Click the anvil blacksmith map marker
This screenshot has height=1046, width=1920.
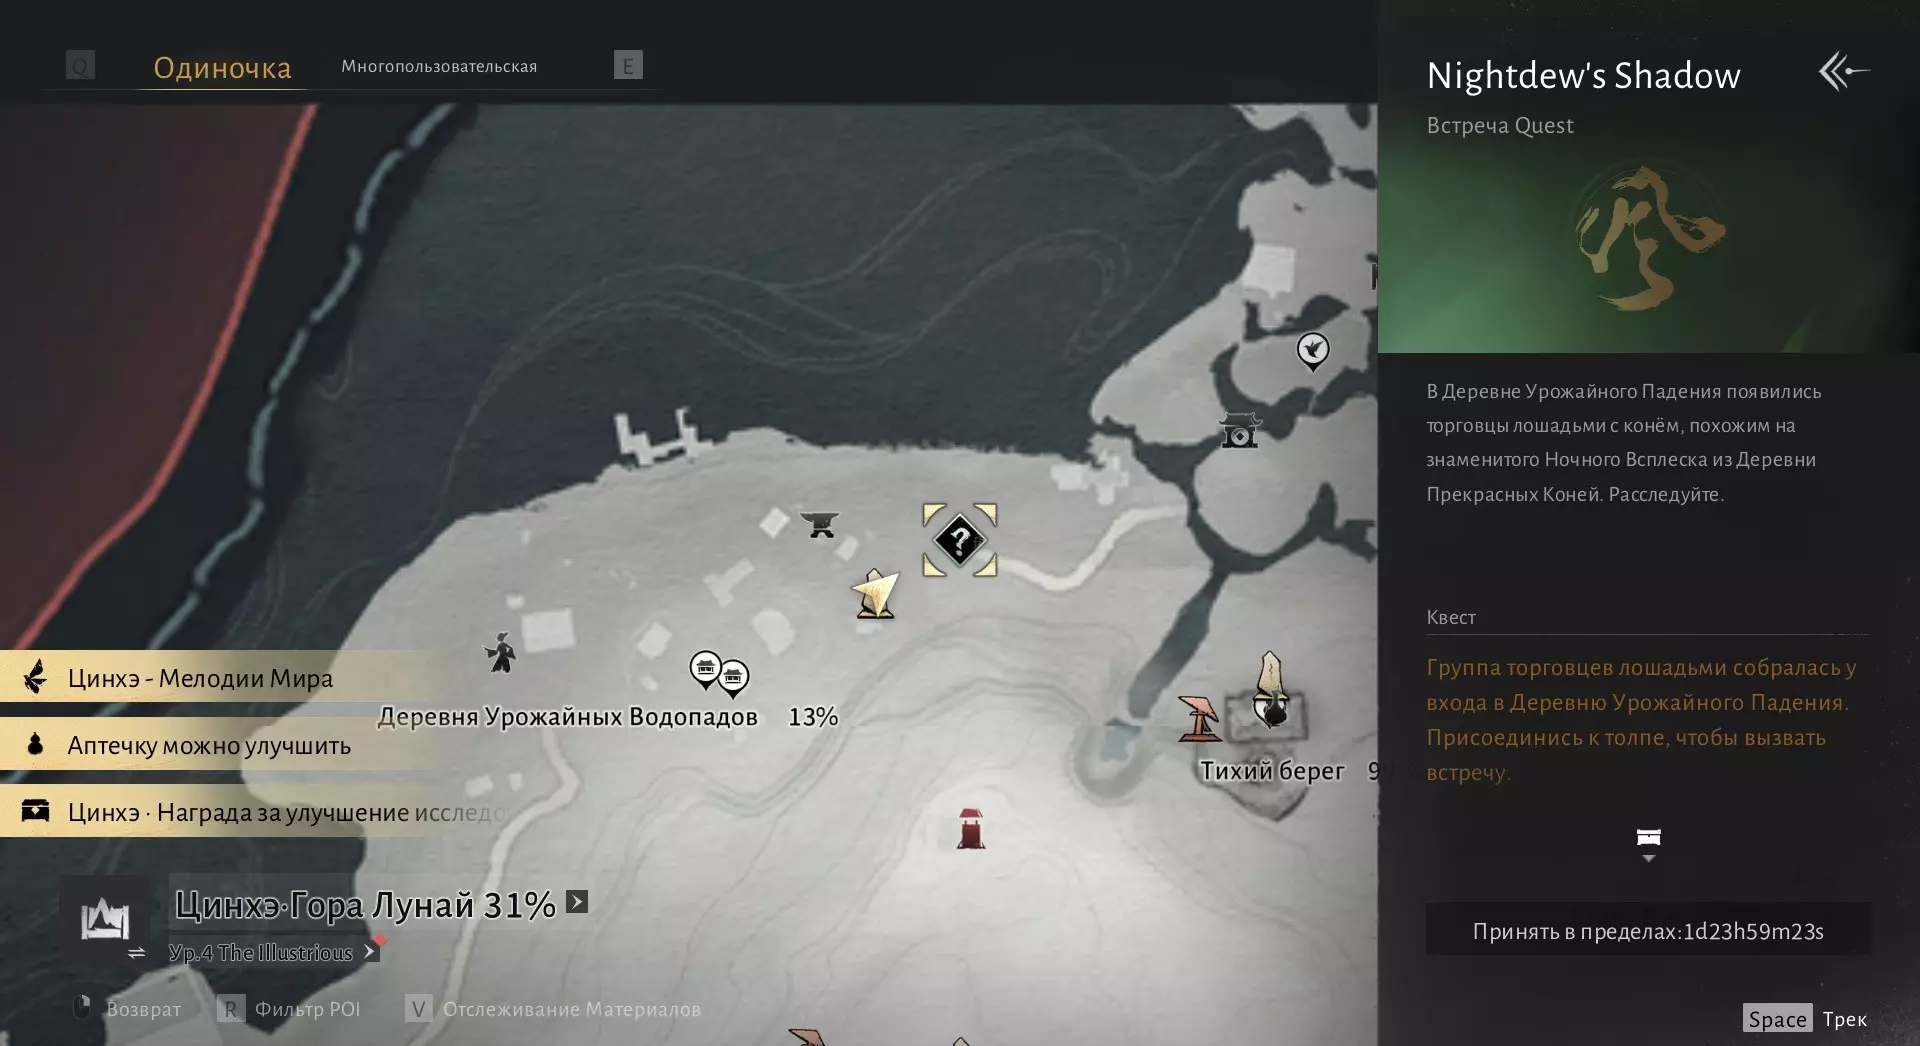[820, 524]
